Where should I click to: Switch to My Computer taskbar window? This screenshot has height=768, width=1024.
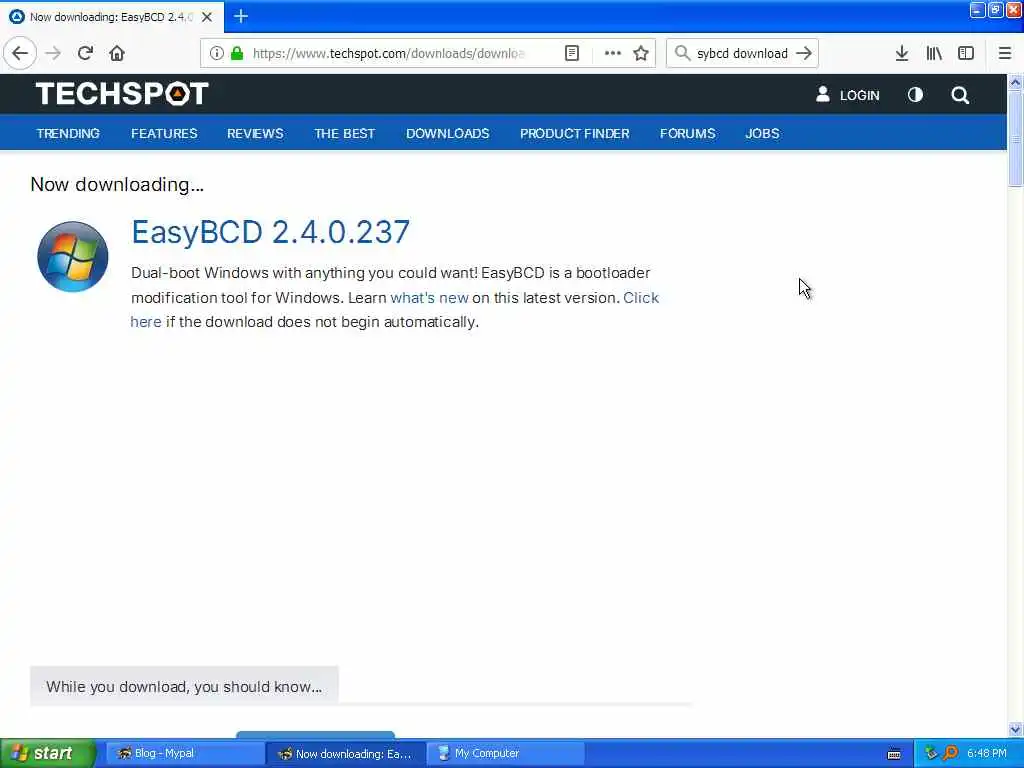[506, 754]
